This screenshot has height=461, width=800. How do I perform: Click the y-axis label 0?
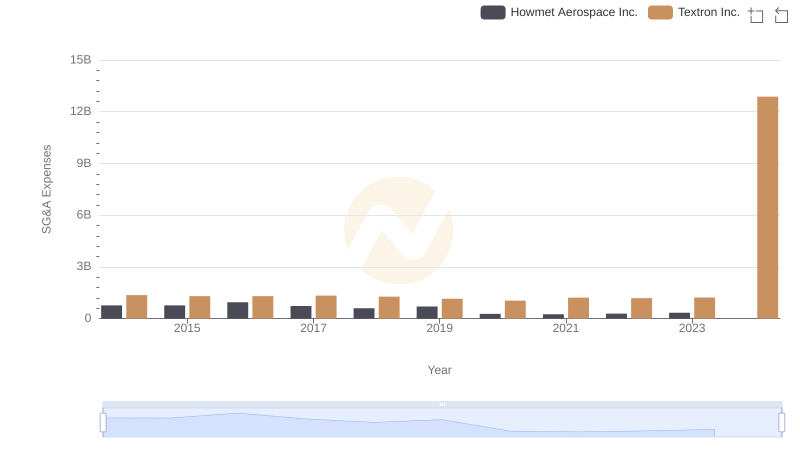click(x=88, y=318)
